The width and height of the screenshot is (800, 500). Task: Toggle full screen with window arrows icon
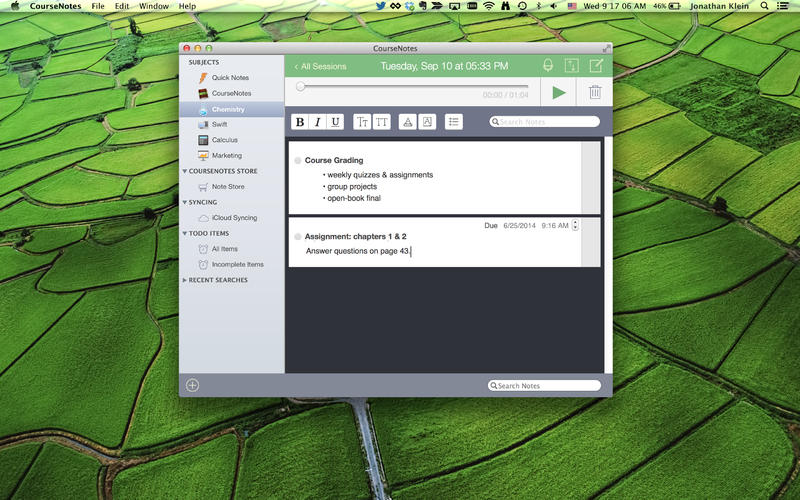coord(606,48)
